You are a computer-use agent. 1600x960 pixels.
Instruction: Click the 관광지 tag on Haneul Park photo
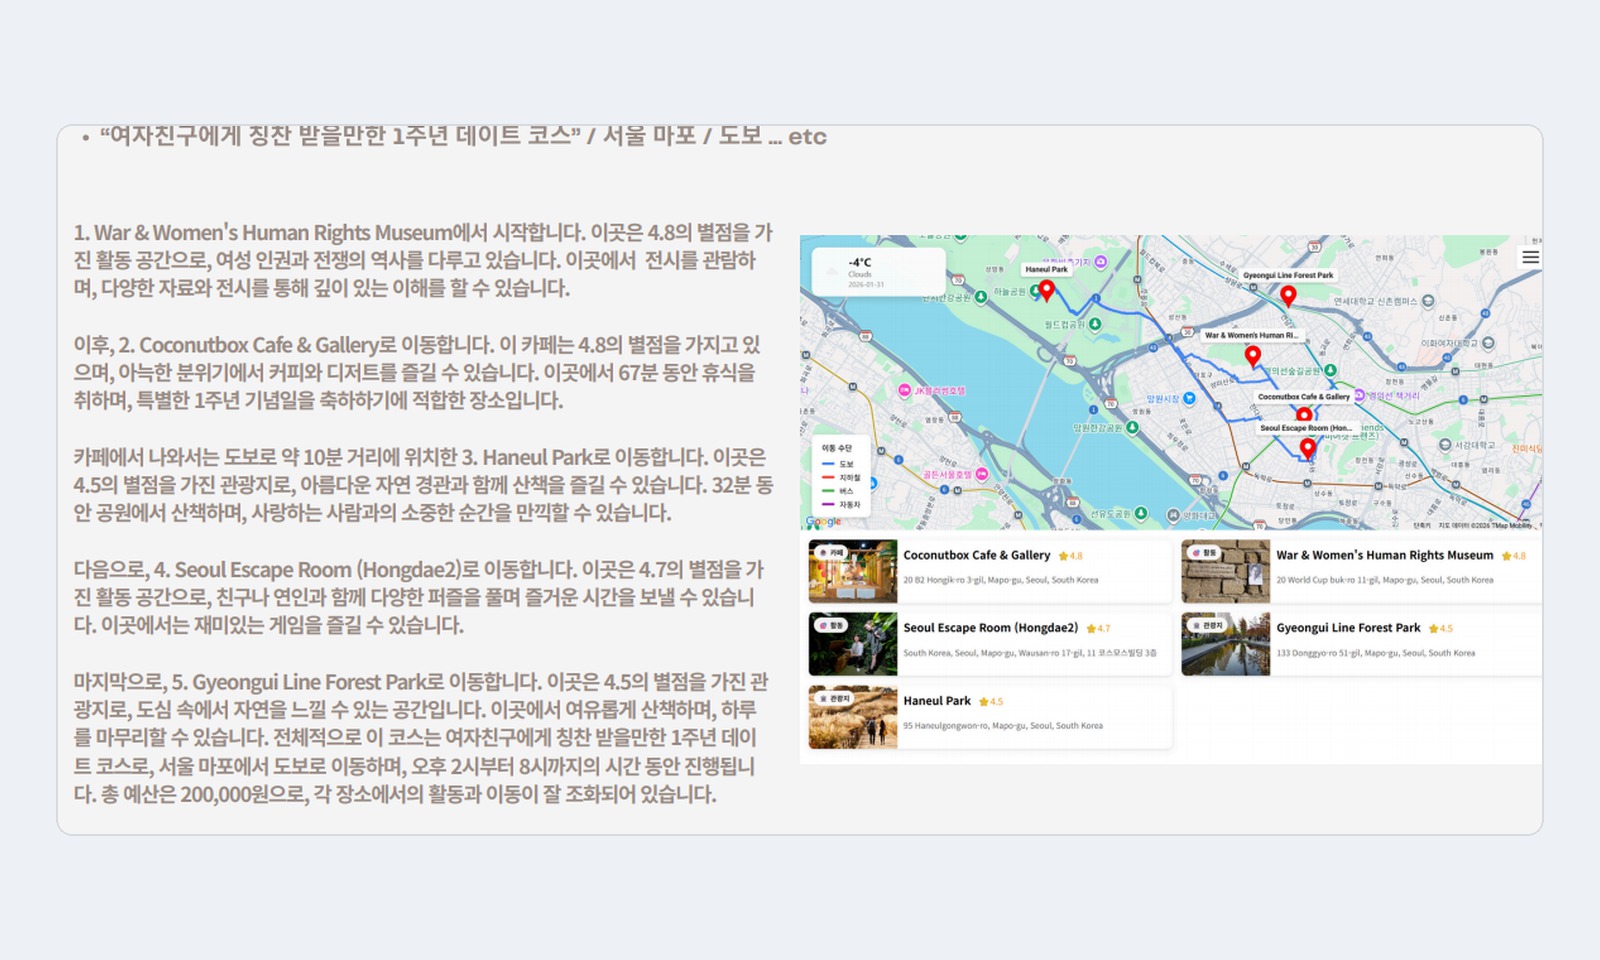pyautogui.click(x=835, y=698)
